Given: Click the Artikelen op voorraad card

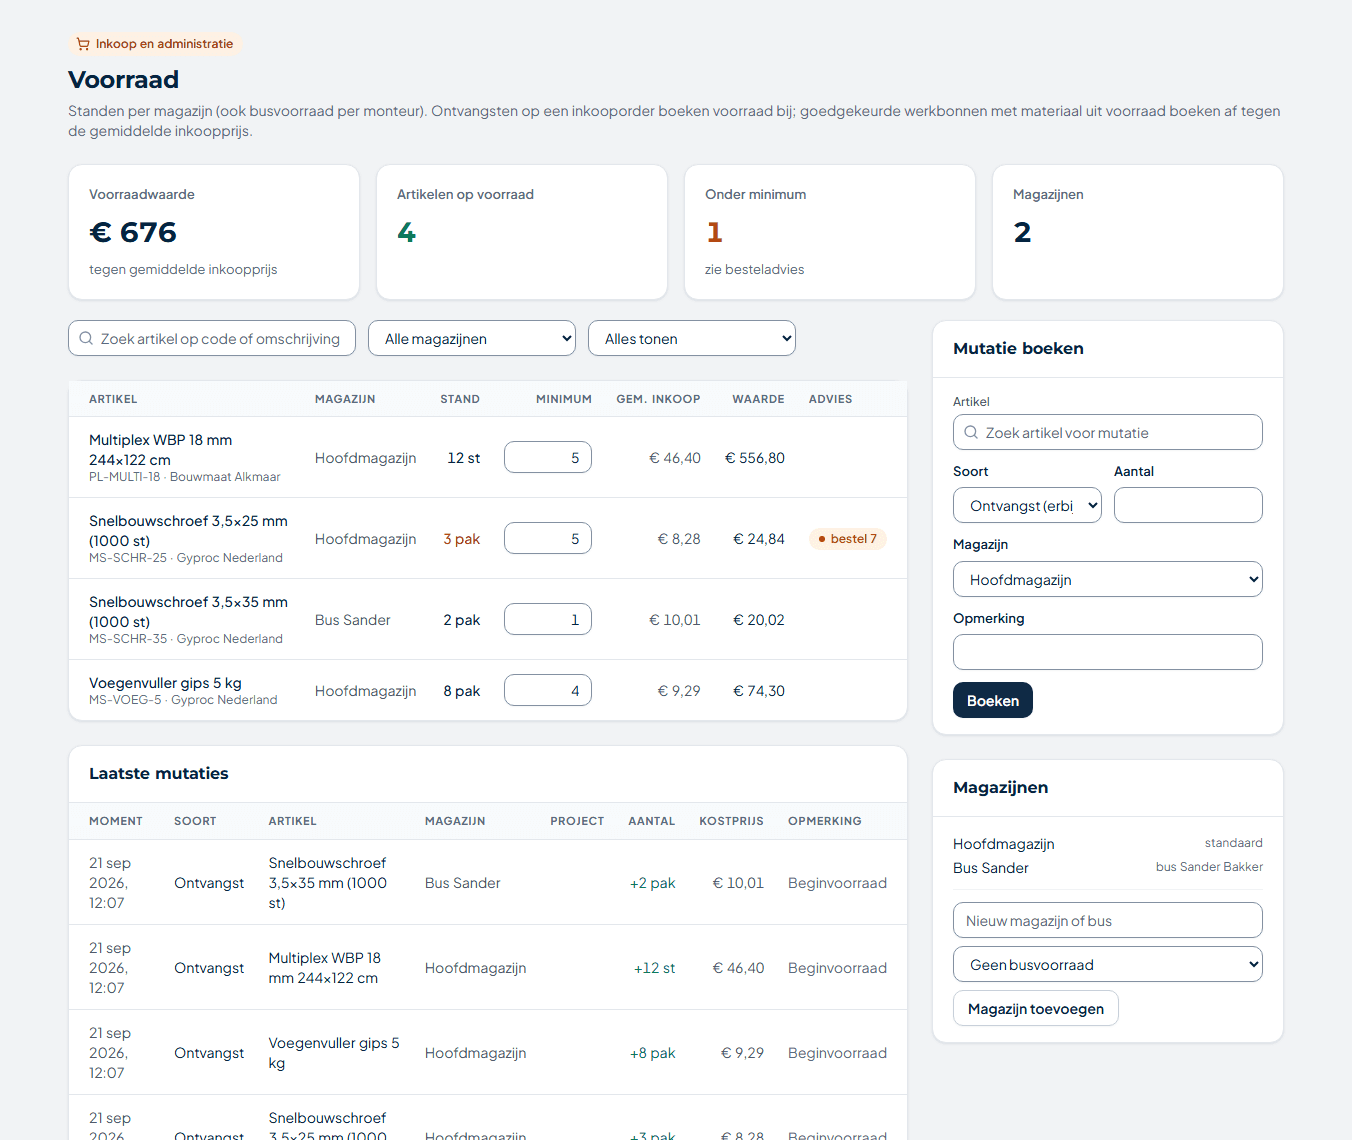Looking at the screenshot, I should 522,232.
